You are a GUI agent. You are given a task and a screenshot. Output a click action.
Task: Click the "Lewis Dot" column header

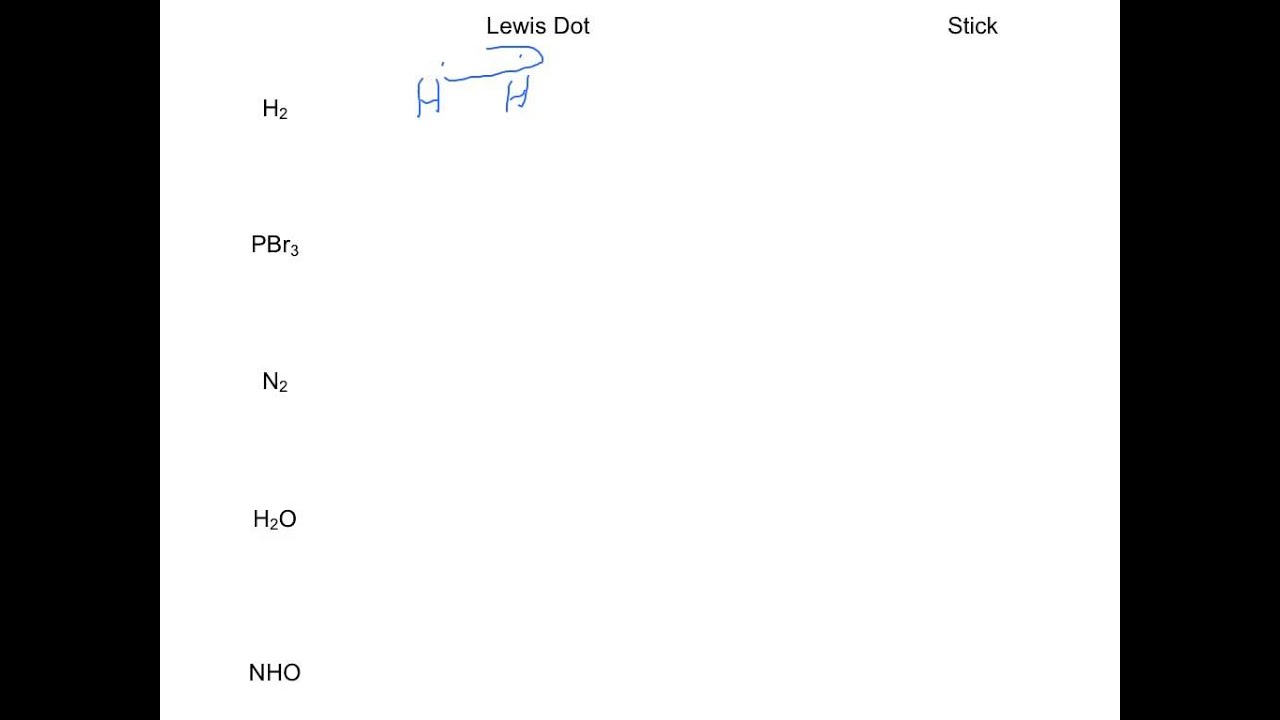point(537,26)
